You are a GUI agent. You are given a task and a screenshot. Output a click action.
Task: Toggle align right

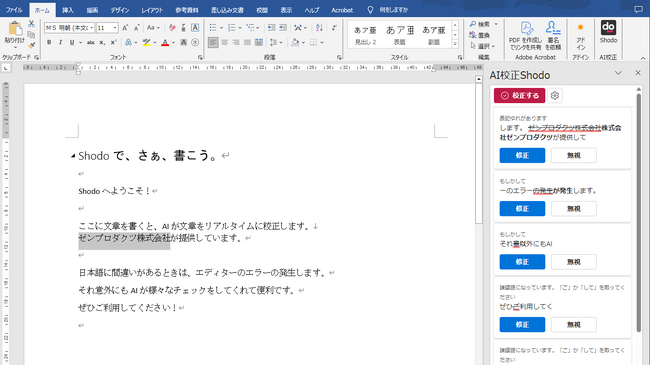236,42
